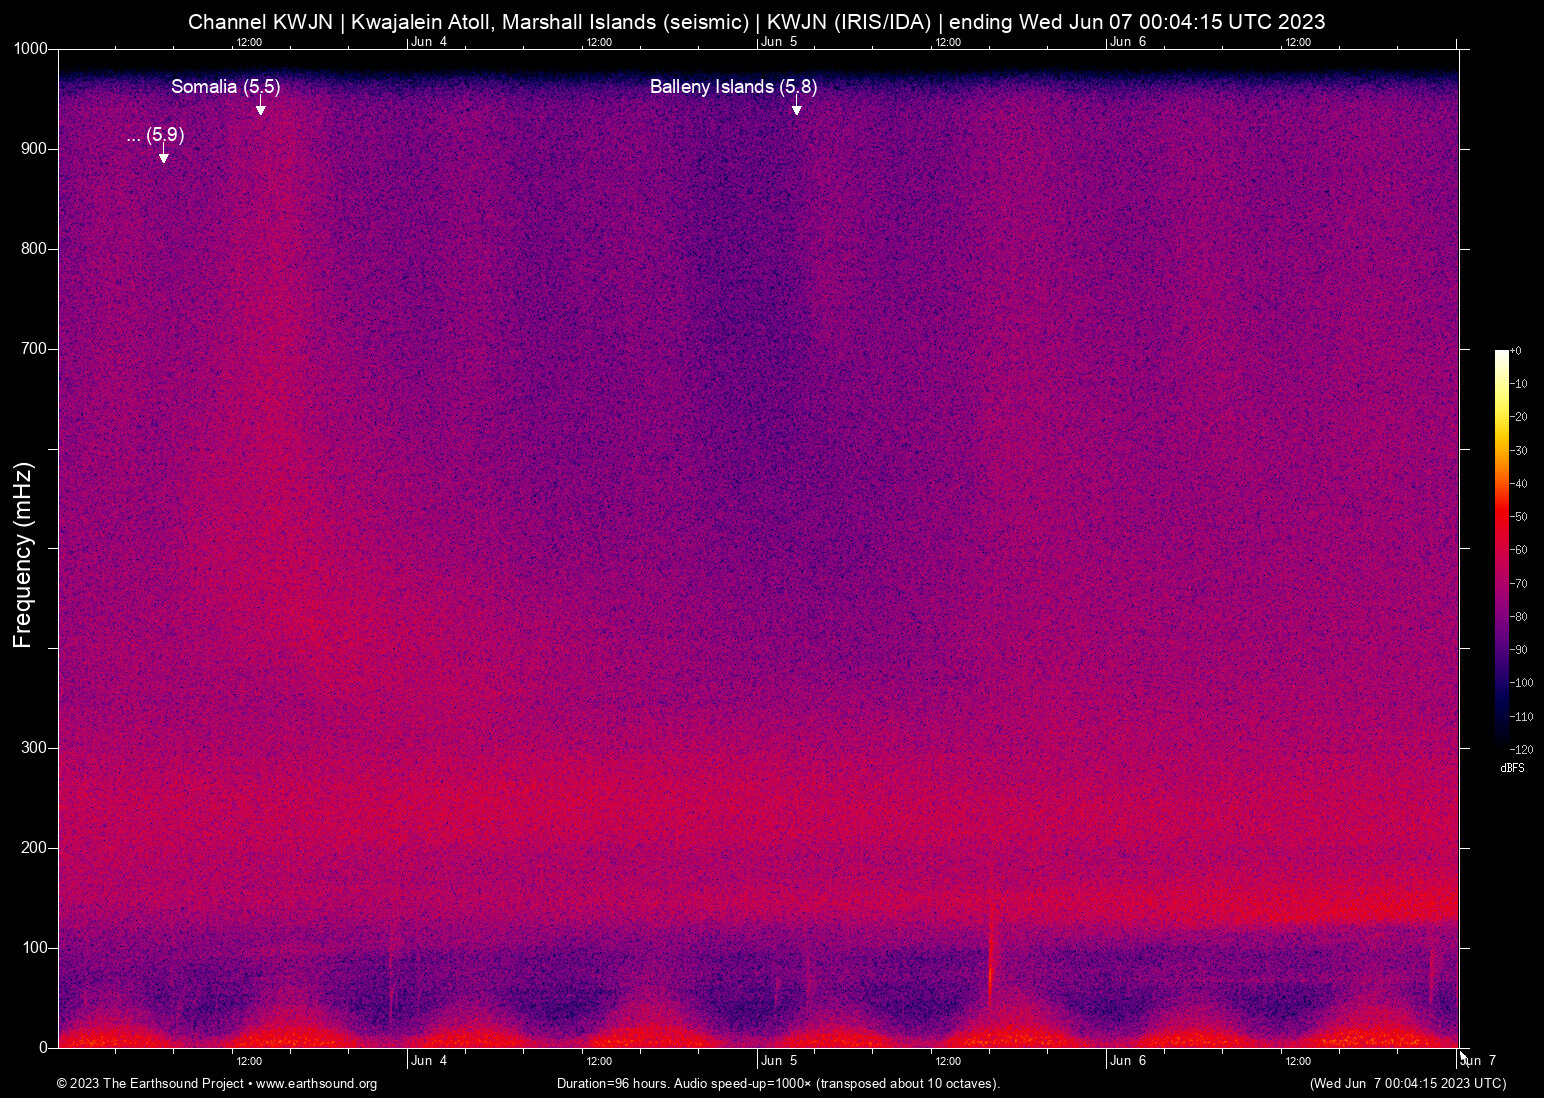The image size is (1544, 1098).
Task: Click the Balleny Islands (5.8) label text
Action: coord(733,87)
